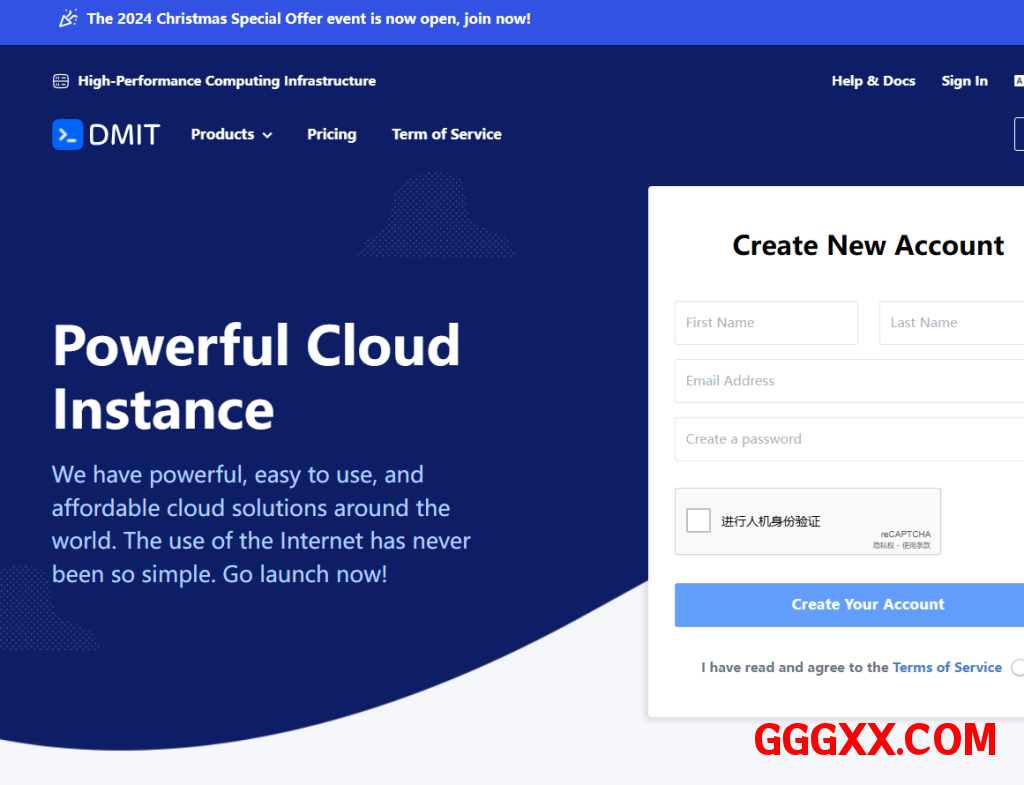The width and height of the screenshot is (1024, 785).
Task: Click the Christmas Special Offer banner text
Action: pos(308,19)
